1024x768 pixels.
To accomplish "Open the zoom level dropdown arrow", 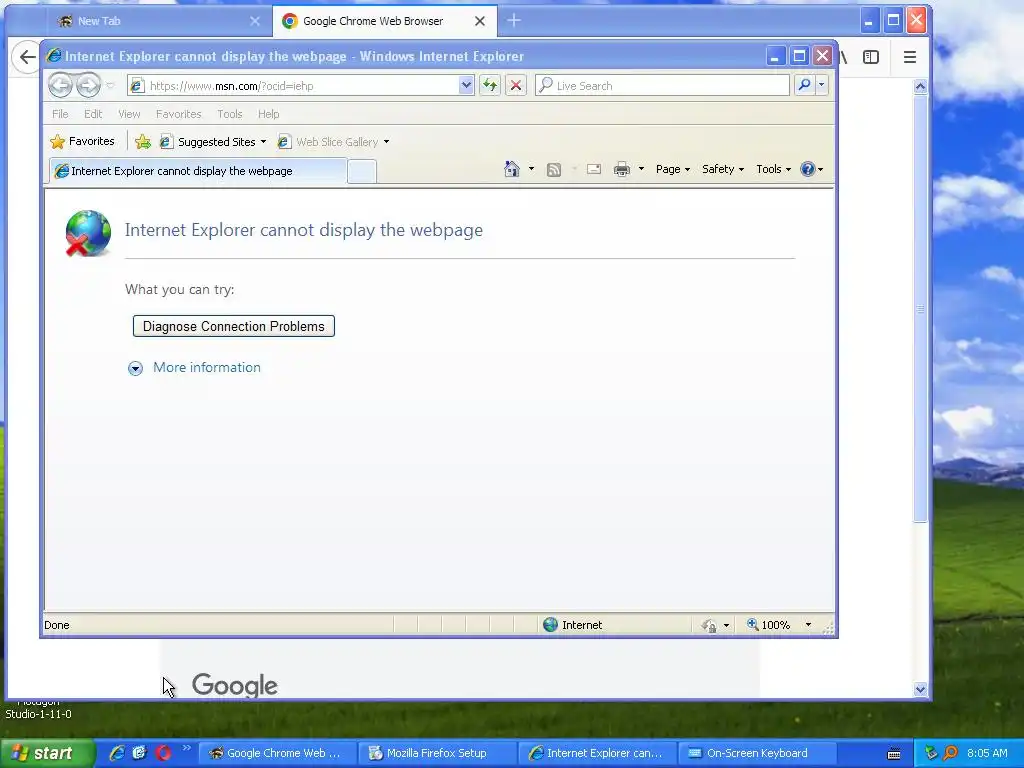I will pyautogui.click(x=808, y=625).
